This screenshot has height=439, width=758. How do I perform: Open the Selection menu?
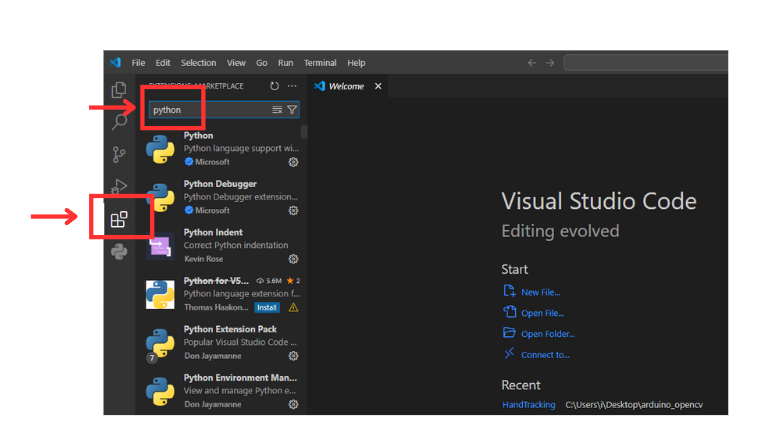point(198,63)
